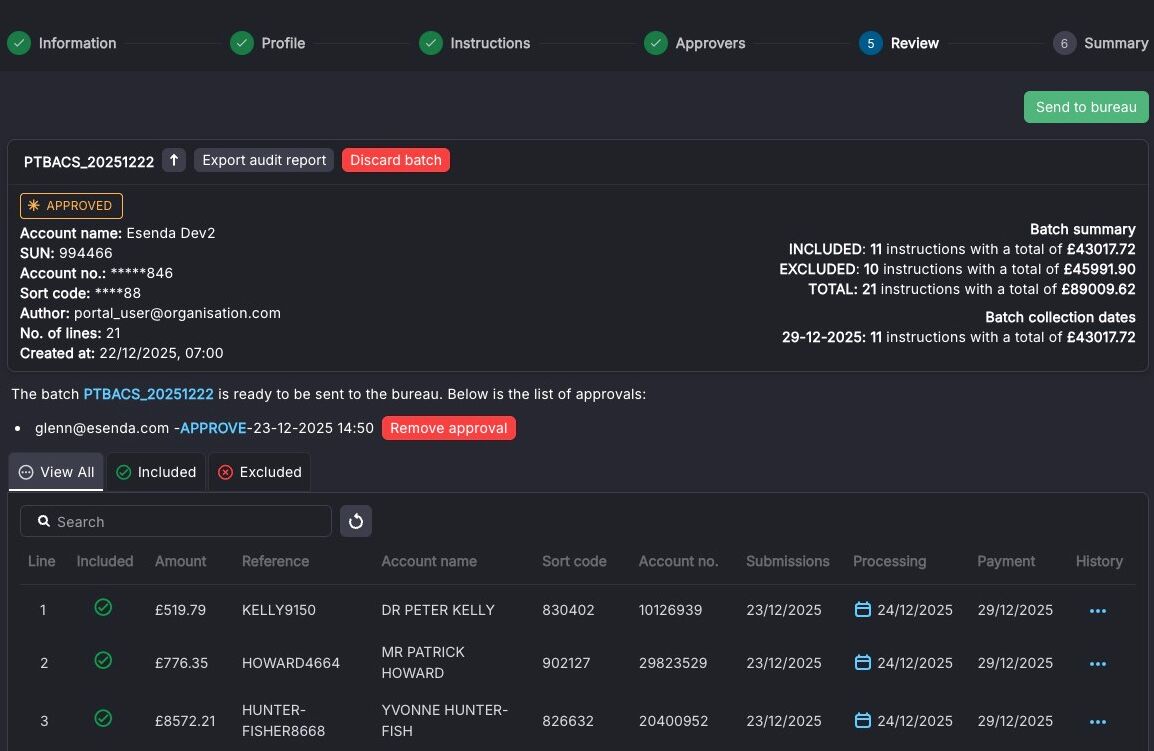Click the green check on Approvers step
The width and height of the screenshot is (1154, 751).
[656, 43]
